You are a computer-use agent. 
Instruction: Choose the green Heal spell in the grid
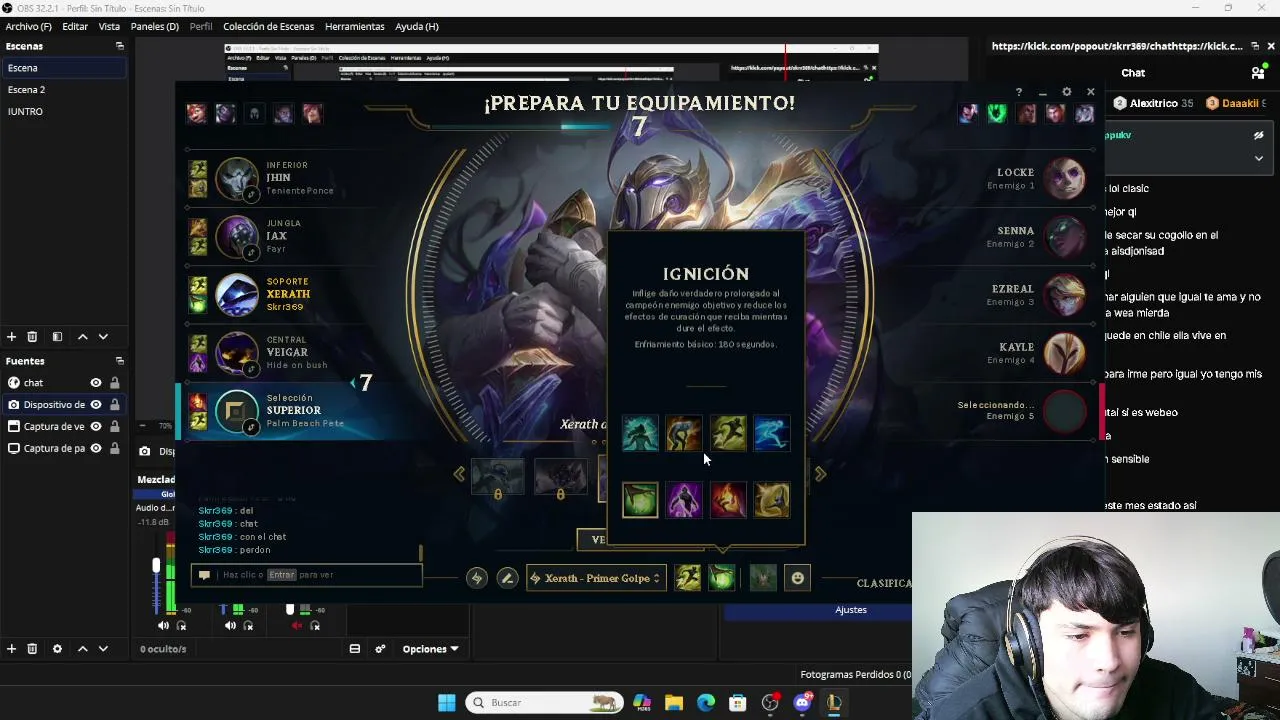click(640, 499)
